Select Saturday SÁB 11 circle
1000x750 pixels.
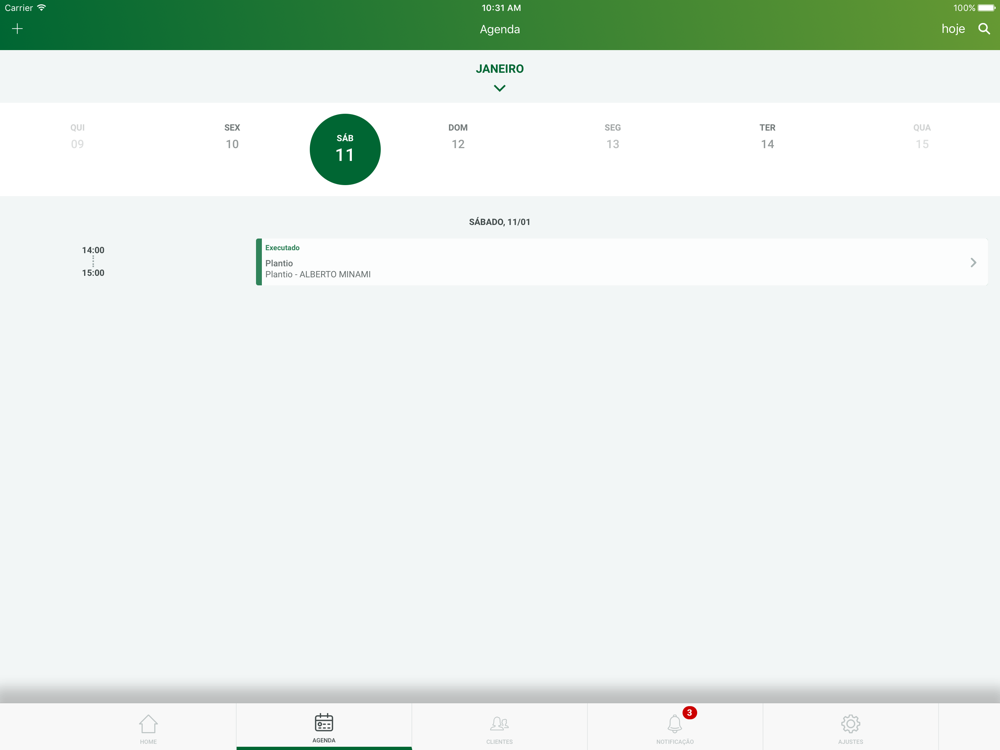[x=345, y=149]
